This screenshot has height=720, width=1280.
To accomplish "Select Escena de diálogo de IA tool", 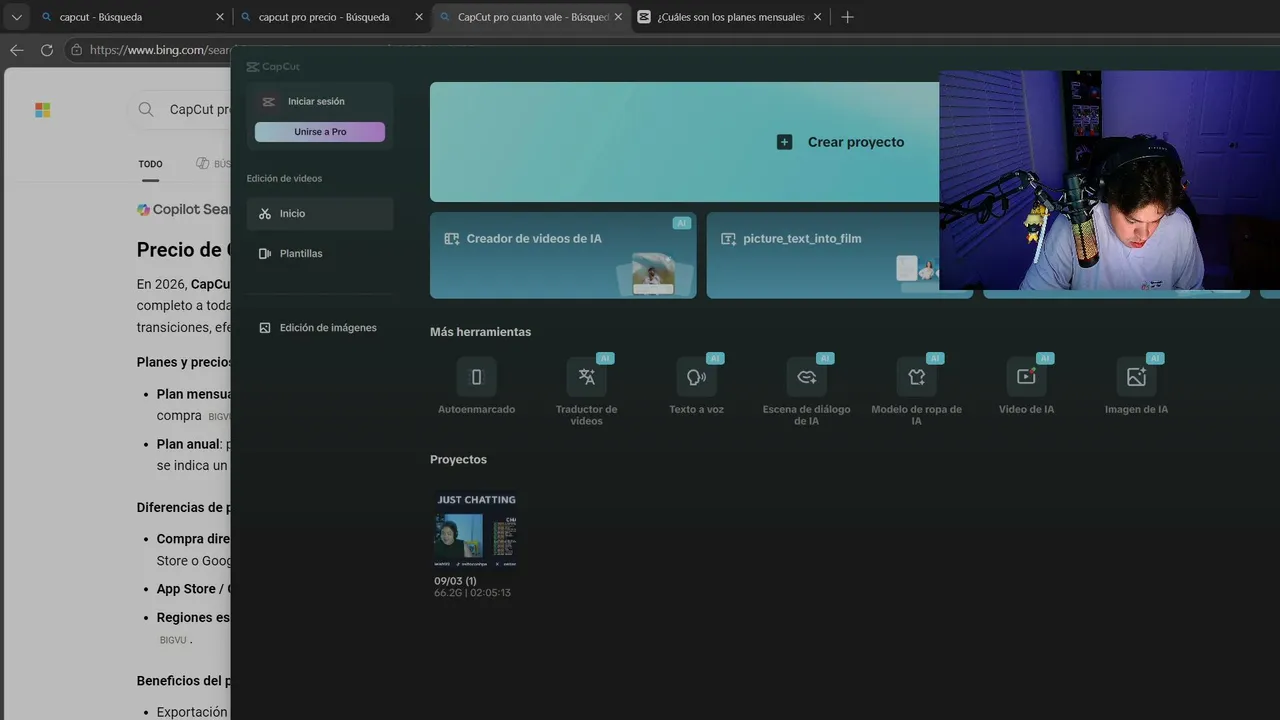I will pos(806,391).
